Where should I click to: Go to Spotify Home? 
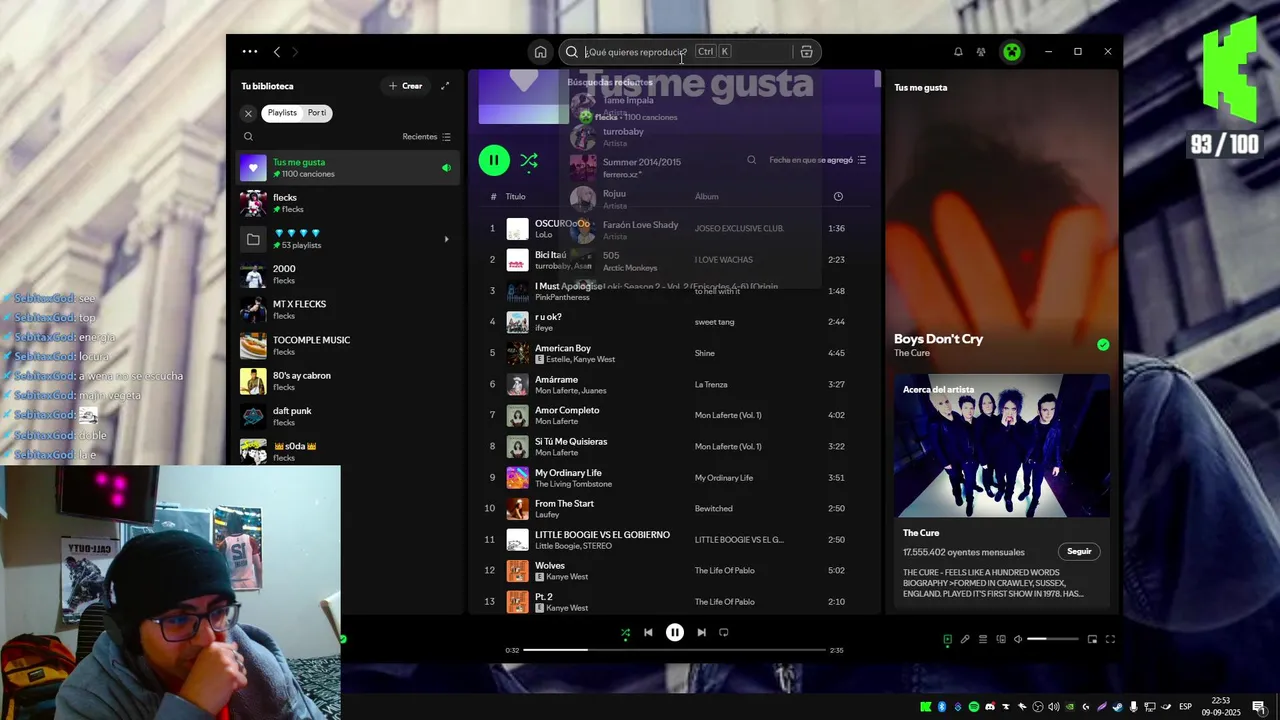[x=540, y=52]
